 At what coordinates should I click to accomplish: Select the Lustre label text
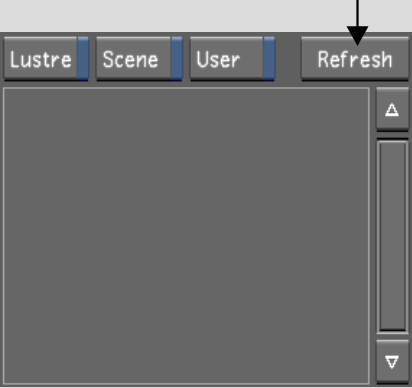[41, 60]
